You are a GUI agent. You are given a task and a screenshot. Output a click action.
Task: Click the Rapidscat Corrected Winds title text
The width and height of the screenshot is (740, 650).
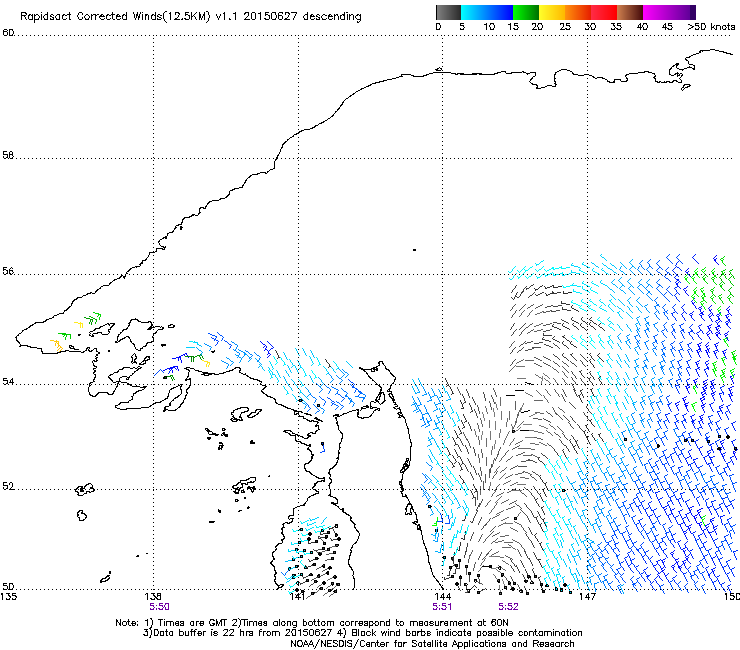click(191, 16)
